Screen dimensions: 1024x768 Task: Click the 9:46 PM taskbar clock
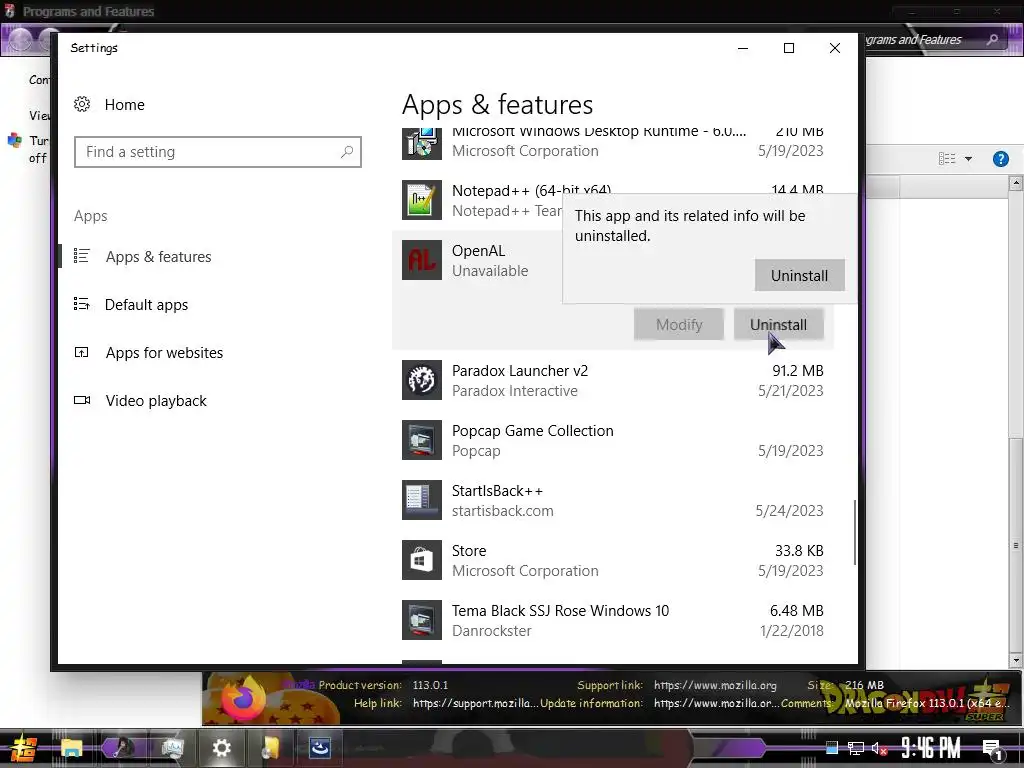click(x=931, y=748)
